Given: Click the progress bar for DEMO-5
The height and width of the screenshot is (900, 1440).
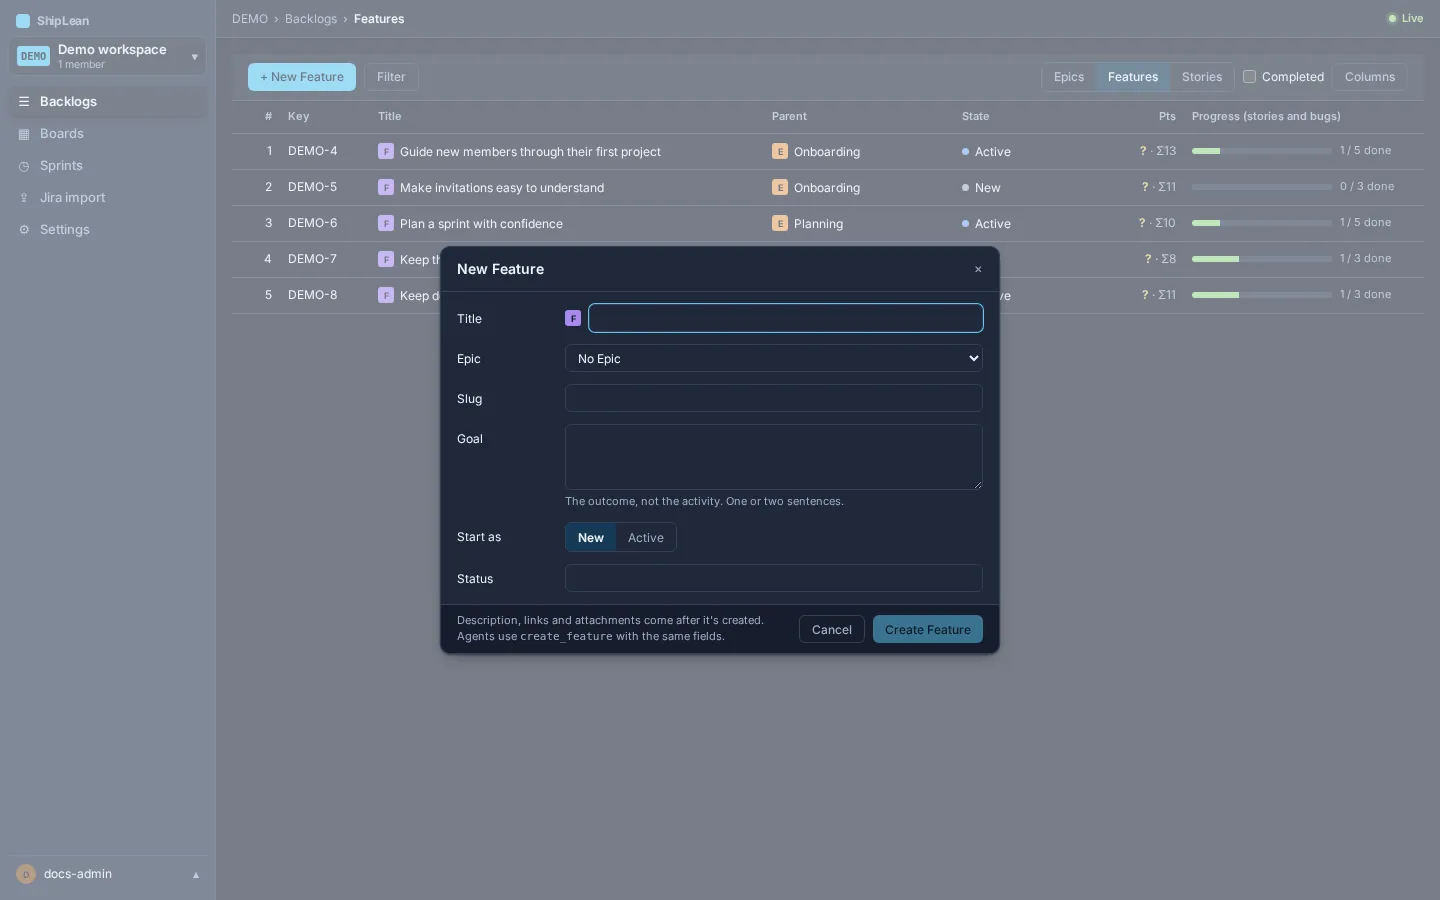Looking at the screenshot, I should (1262, 187).
